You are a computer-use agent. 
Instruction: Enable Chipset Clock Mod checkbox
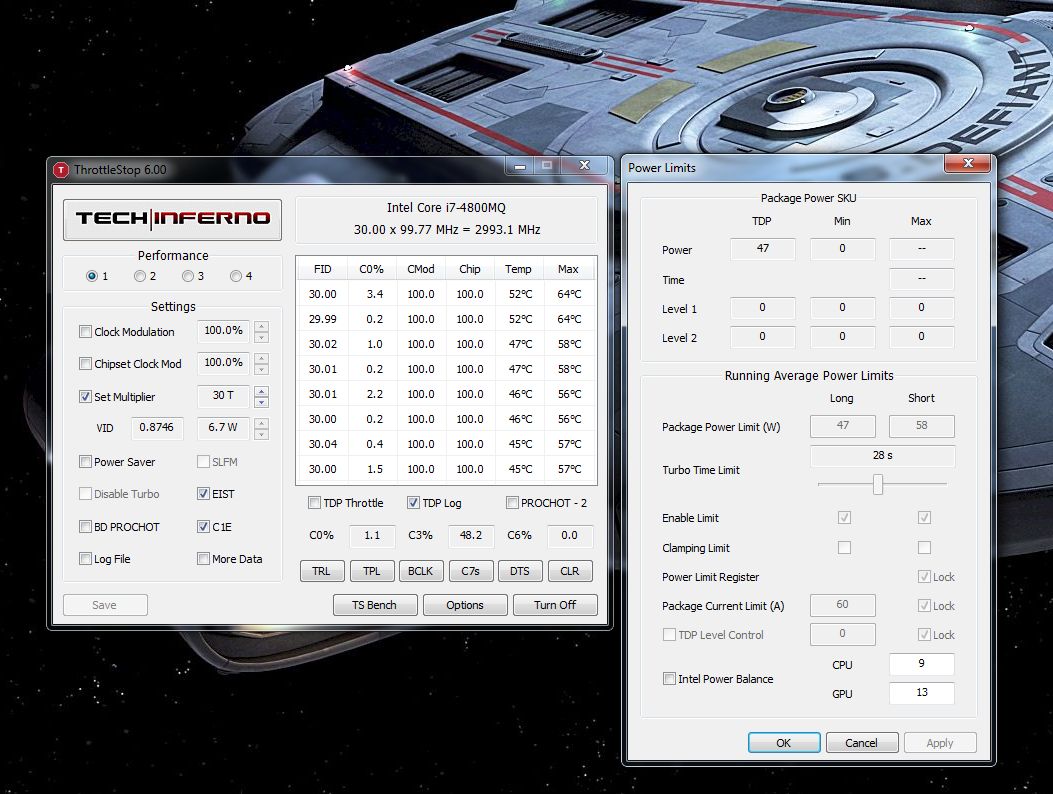[85, 363]
